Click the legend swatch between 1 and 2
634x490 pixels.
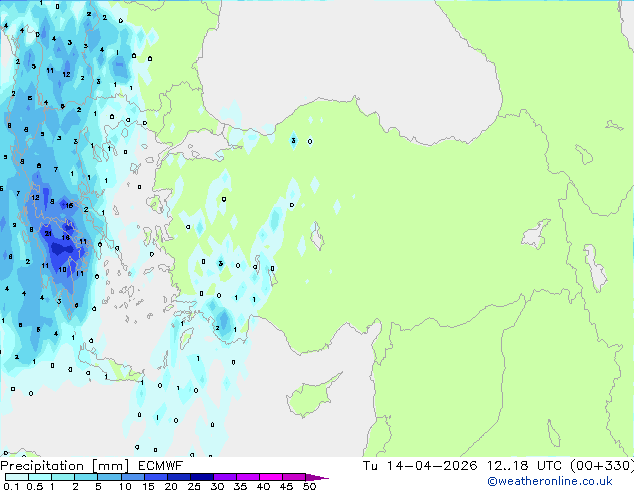(x=63, y=477)
